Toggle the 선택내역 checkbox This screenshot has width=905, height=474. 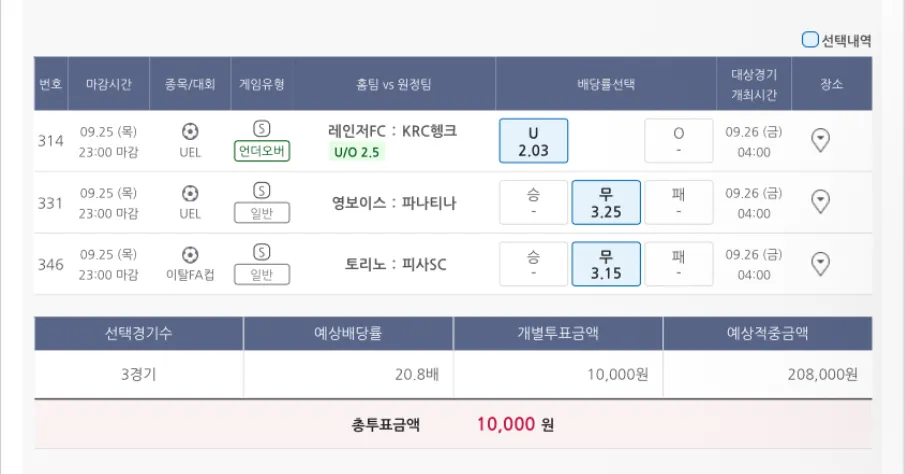810,41
